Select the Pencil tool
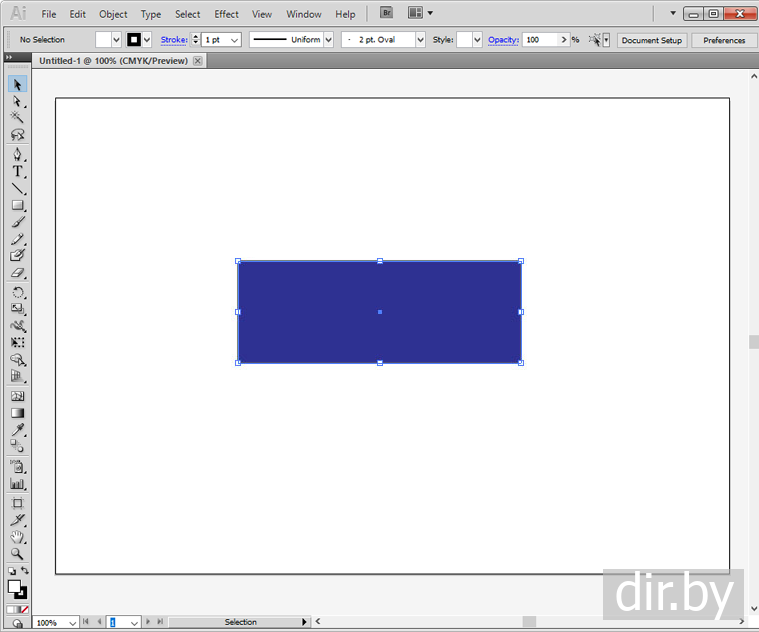The image size is (759, 632). click(17, 239)
